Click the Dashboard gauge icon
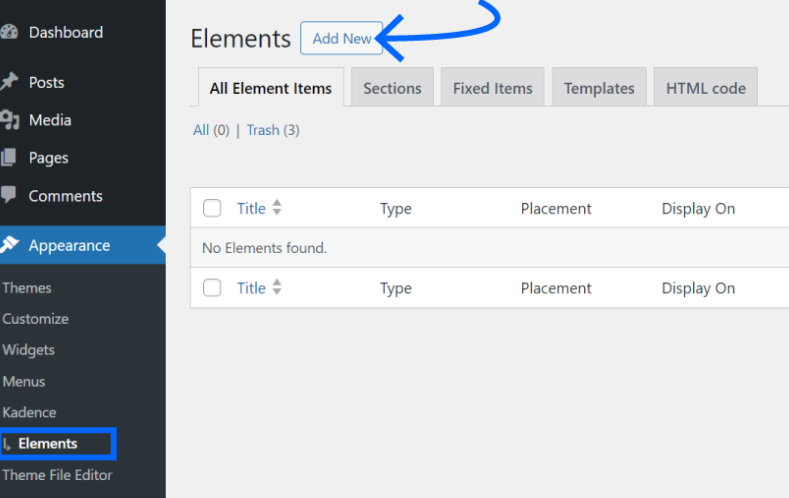 click(9, 32)
